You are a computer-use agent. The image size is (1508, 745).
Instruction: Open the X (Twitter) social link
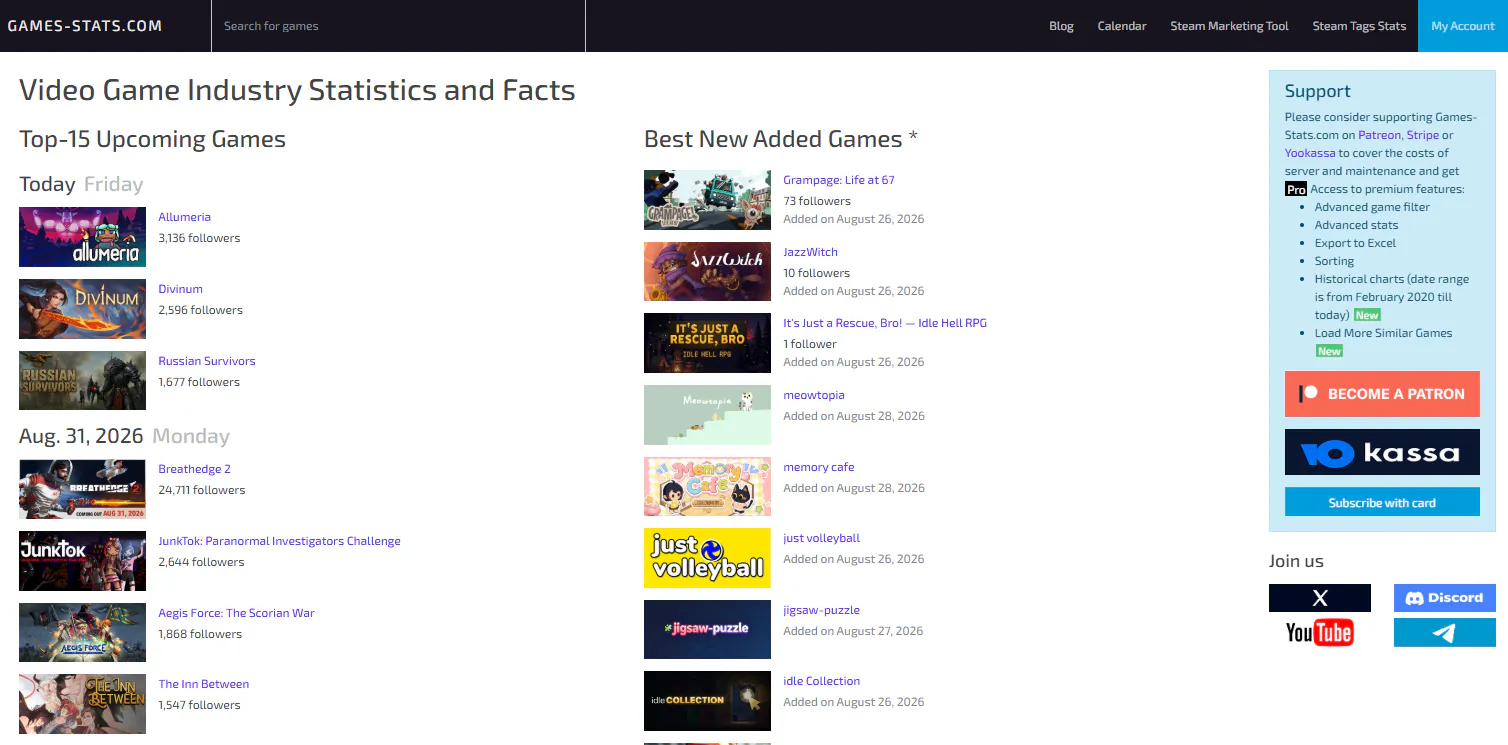click(x=1319, y=598)
